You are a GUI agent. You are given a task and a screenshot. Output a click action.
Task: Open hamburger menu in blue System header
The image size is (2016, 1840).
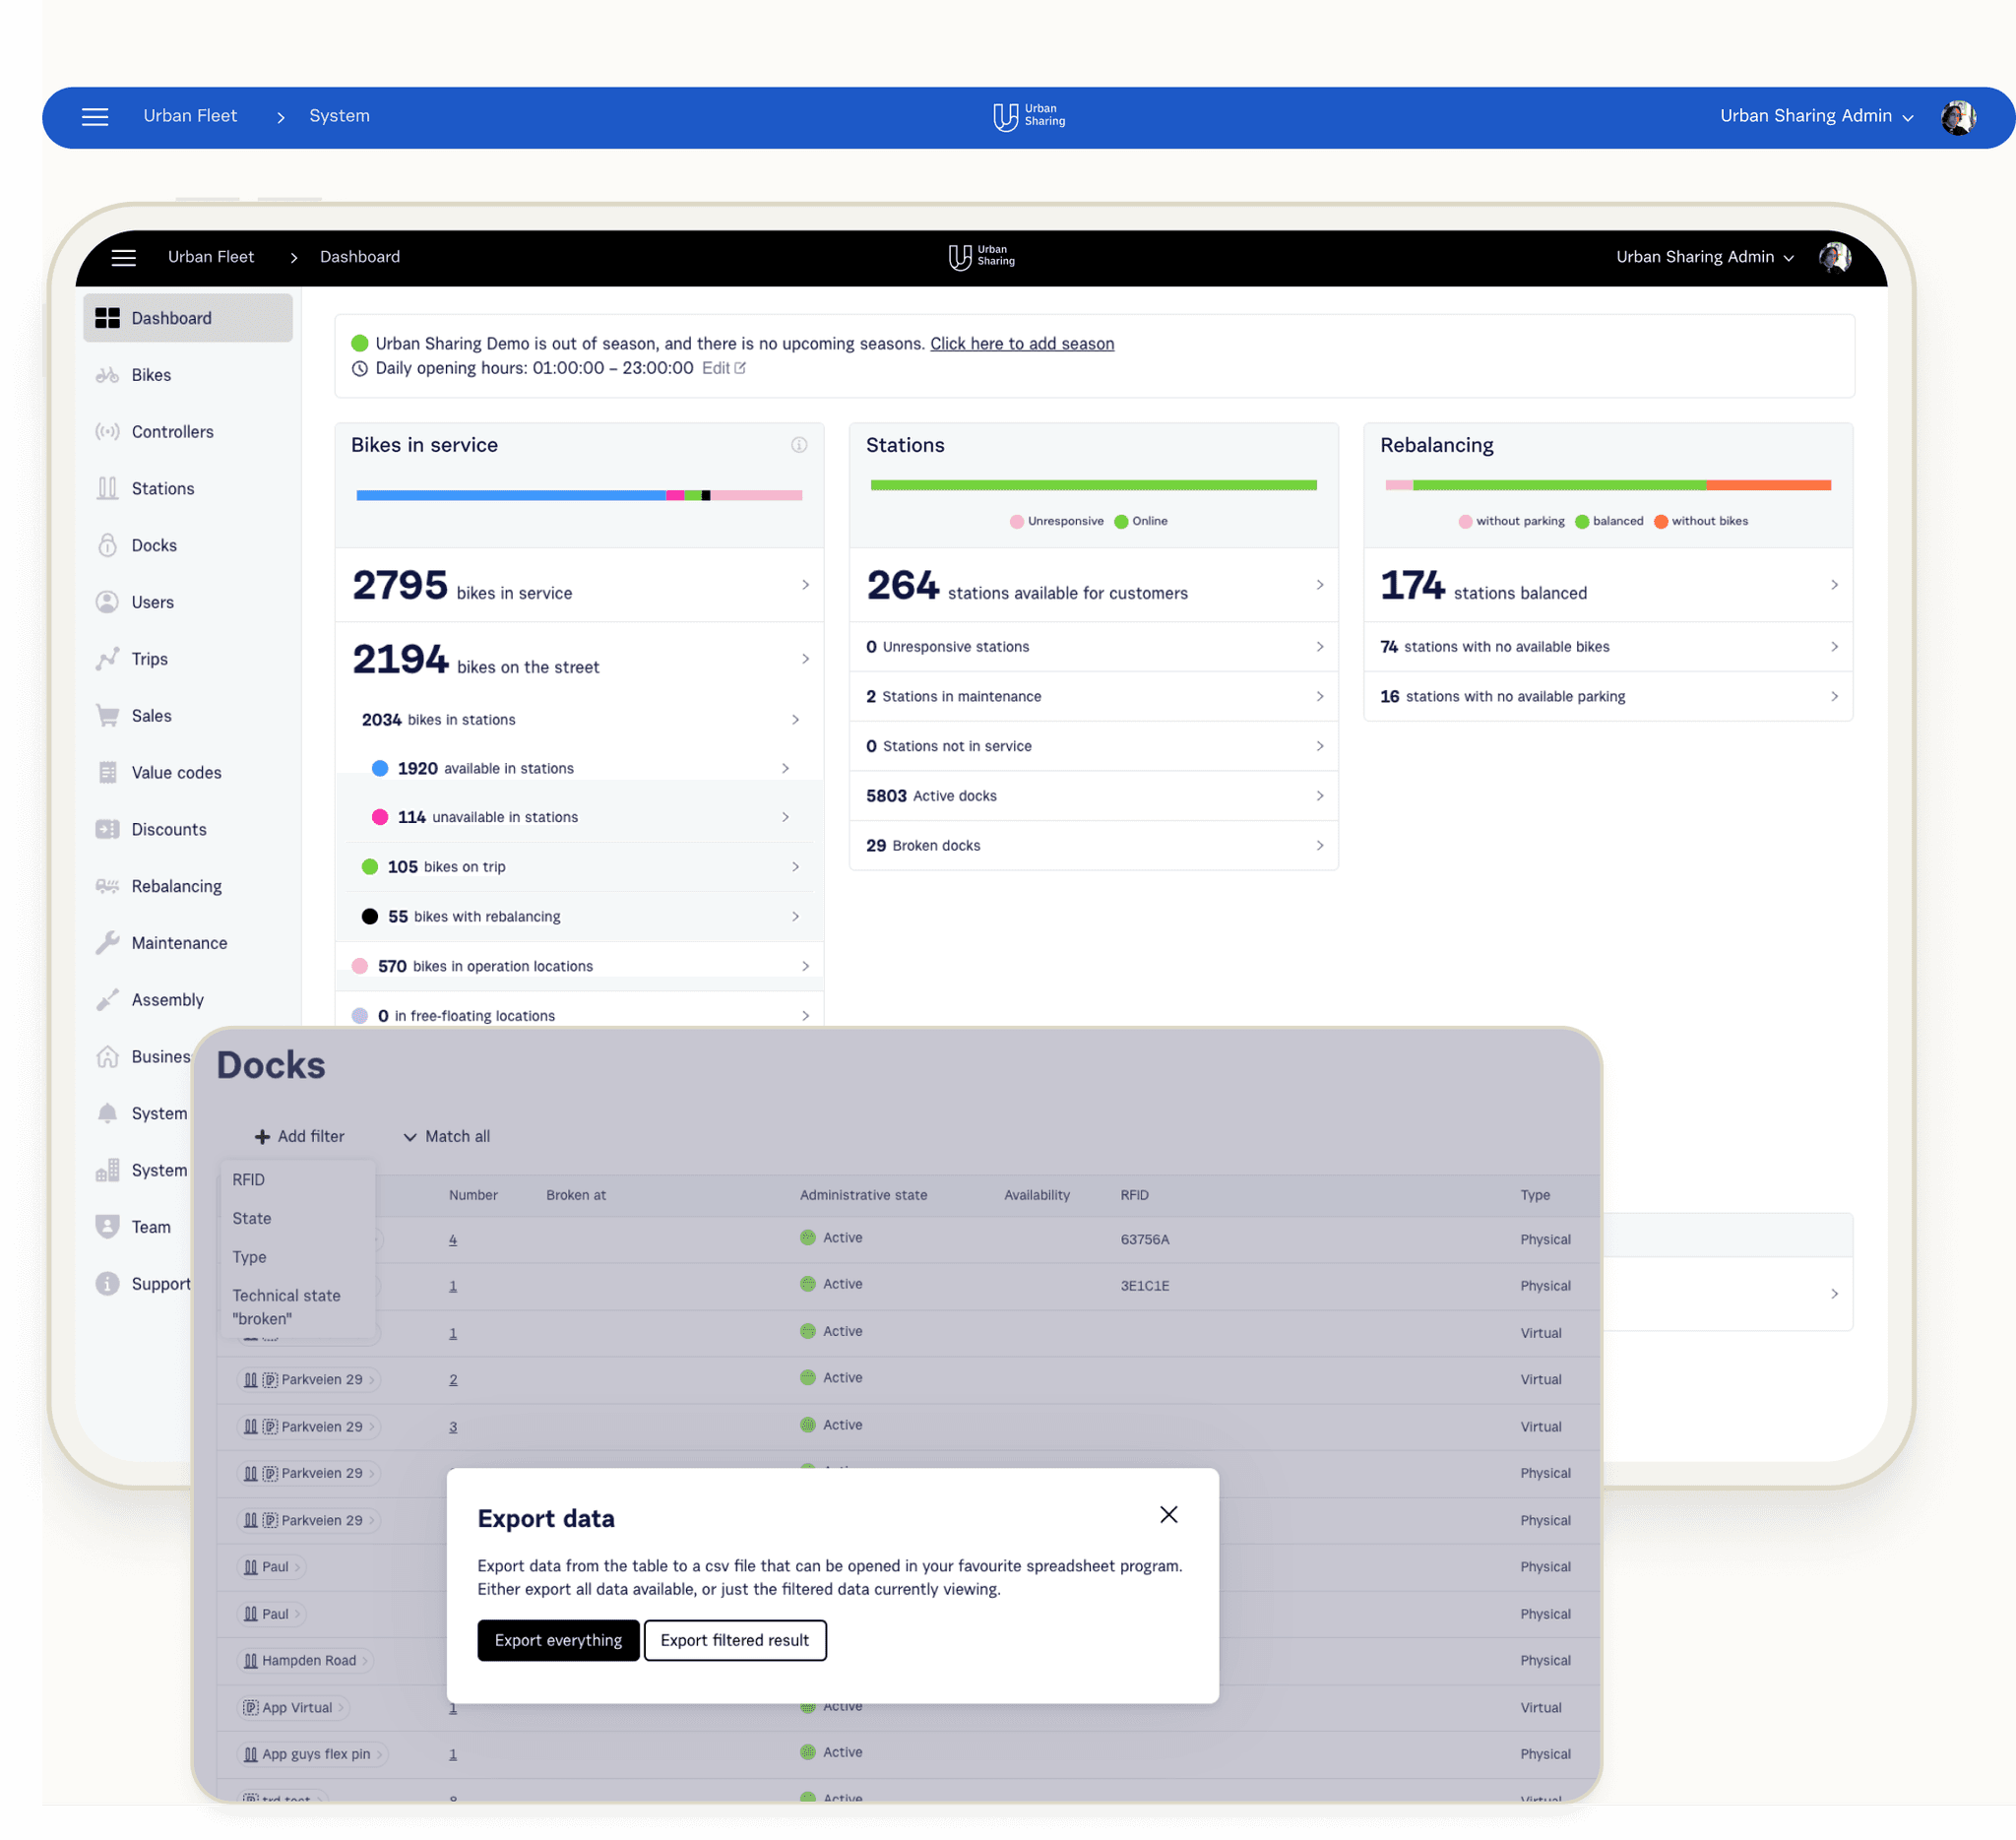point(95,117)
